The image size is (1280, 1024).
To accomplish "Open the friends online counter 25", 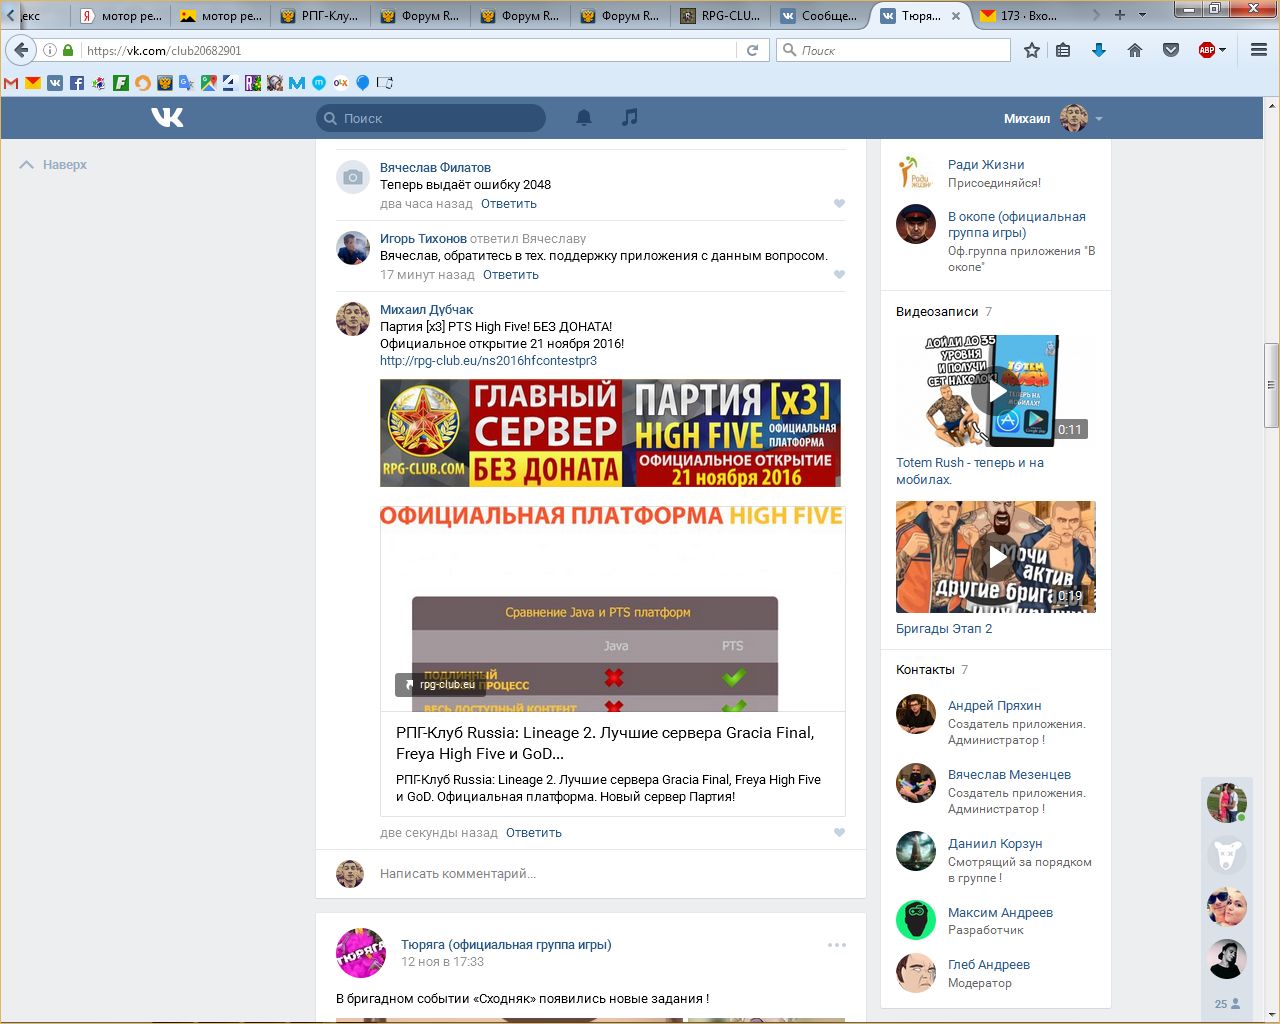I will pos(1227,1003).
